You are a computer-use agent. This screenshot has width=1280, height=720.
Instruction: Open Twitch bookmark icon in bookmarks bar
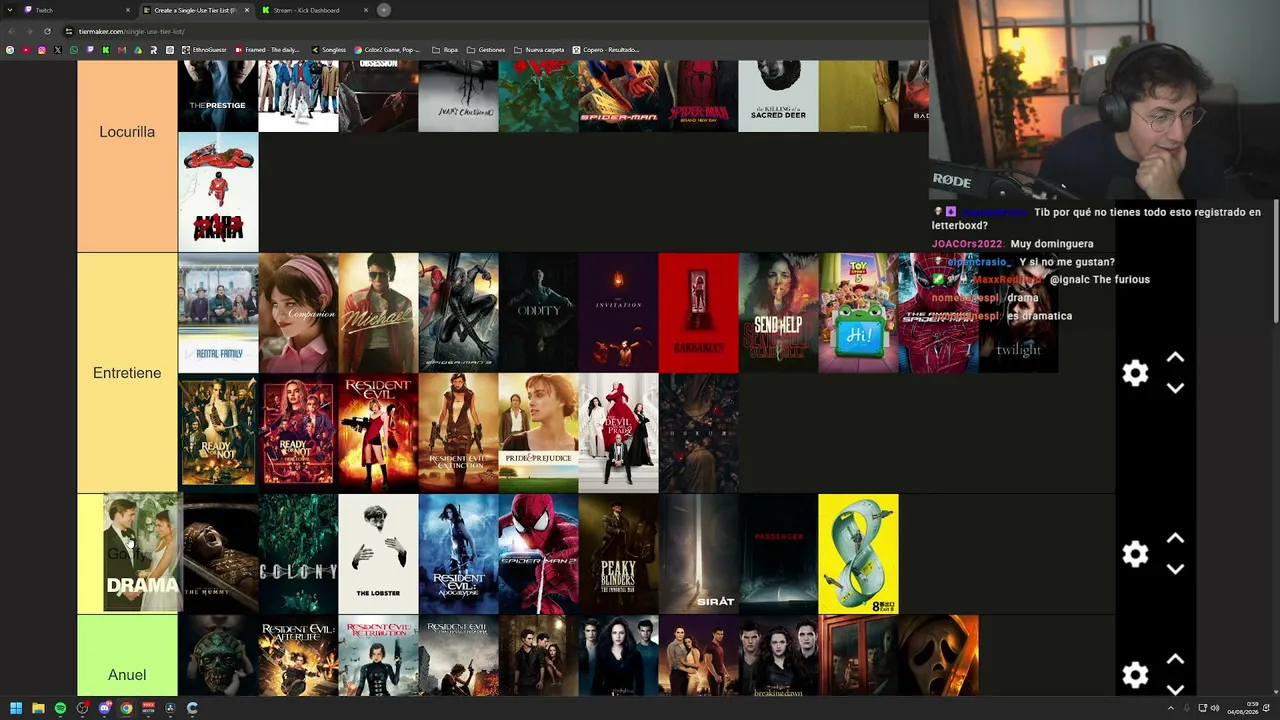coord(90,50)
